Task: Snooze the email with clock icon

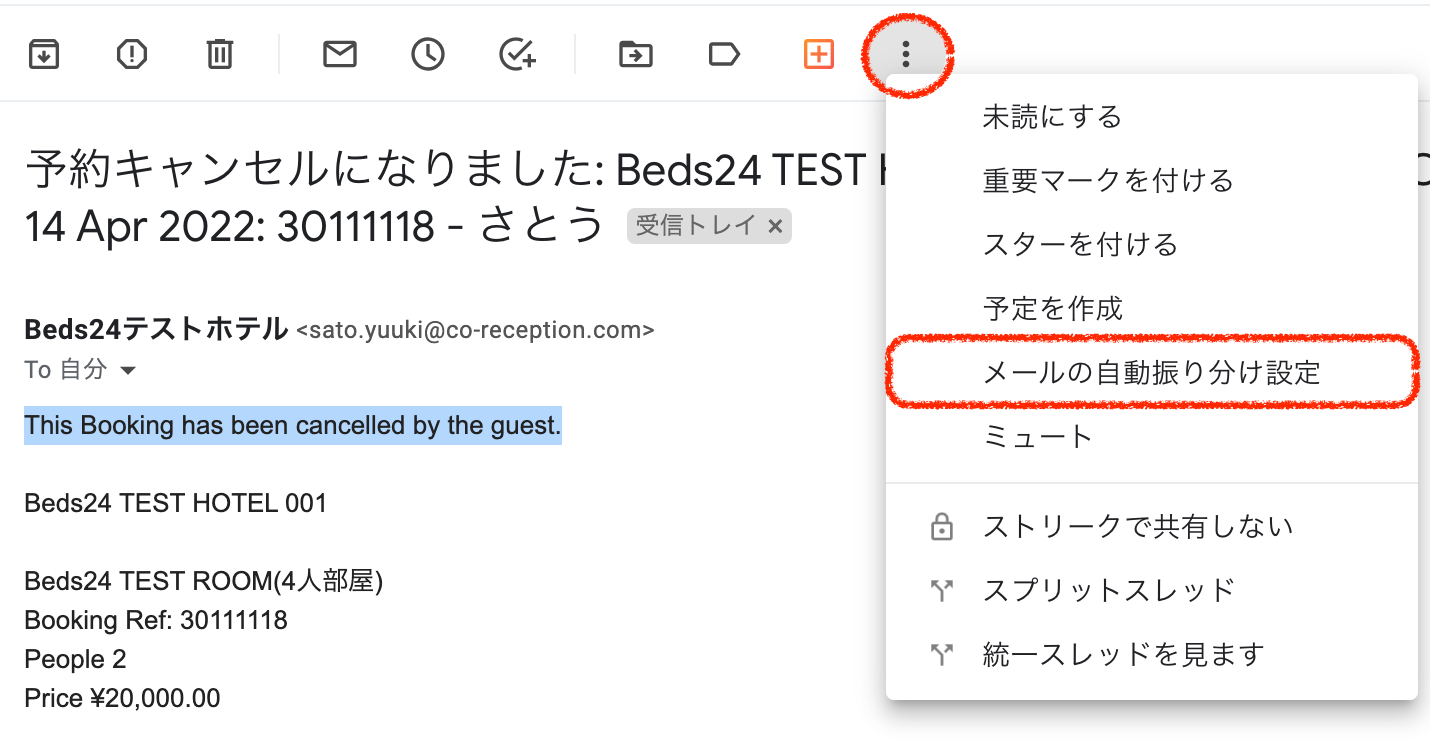Action: click(x=428, y=54)
